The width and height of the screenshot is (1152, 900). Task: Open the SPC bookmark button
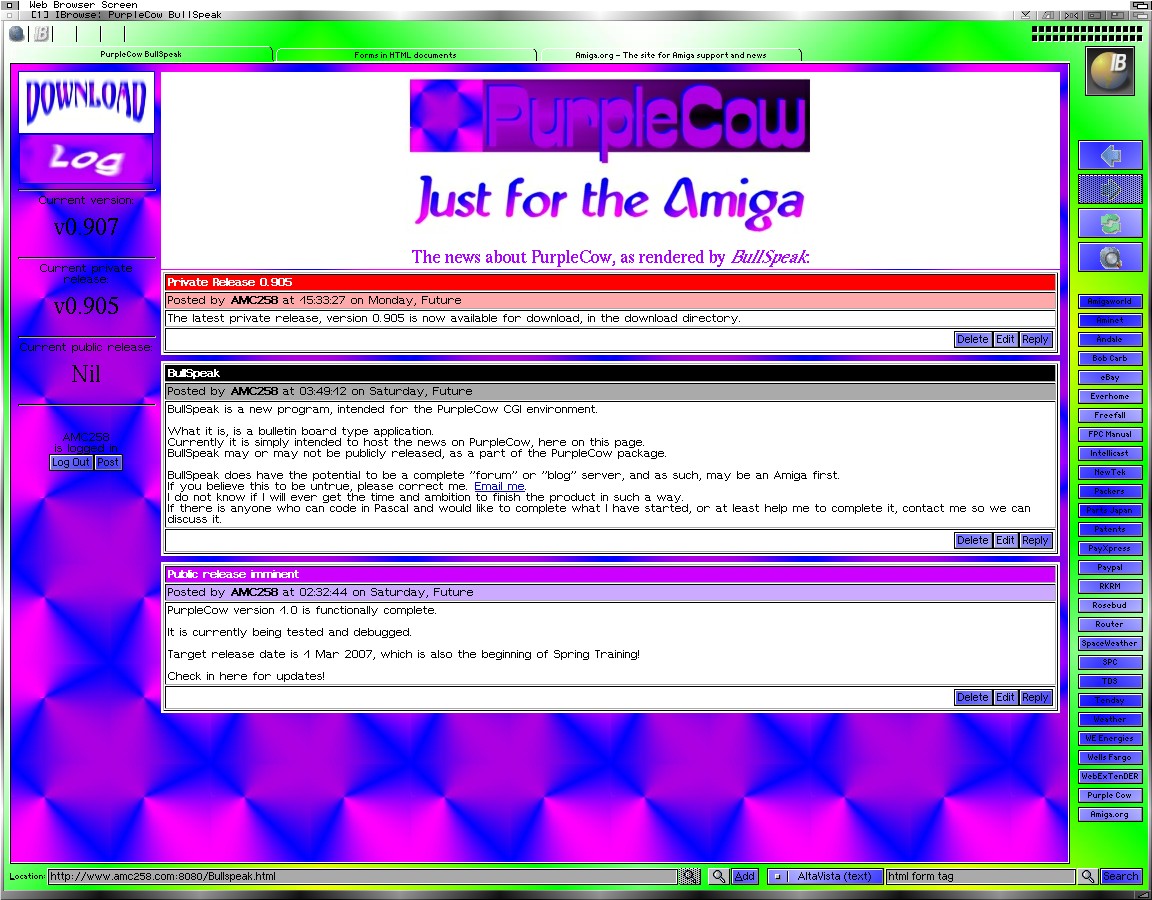[1109, 662]
